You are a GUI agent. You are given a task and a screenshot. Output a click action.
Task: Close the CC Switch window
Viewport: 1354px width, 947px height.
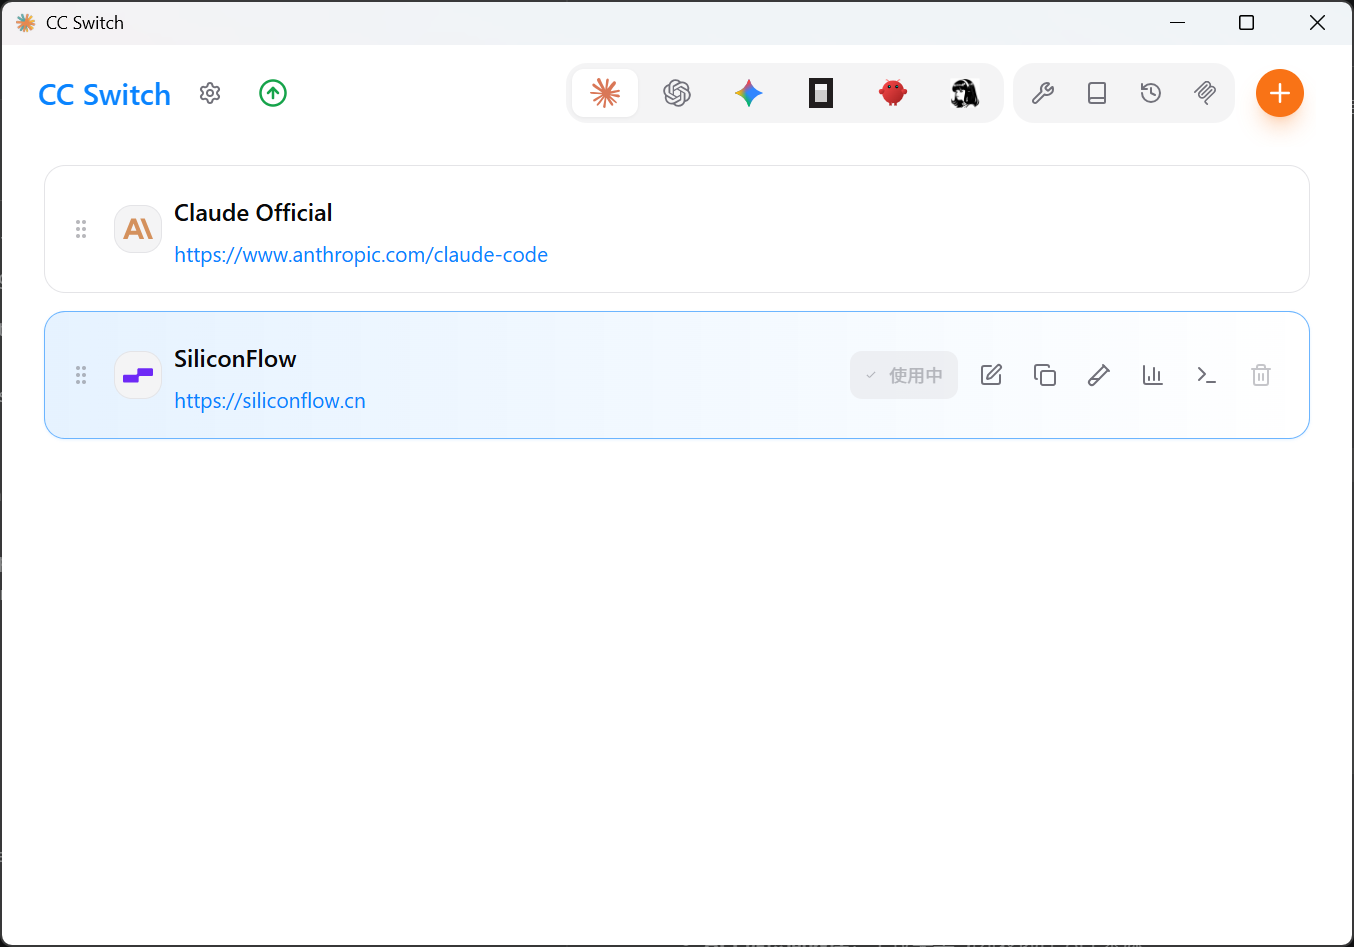point(1317,22)
